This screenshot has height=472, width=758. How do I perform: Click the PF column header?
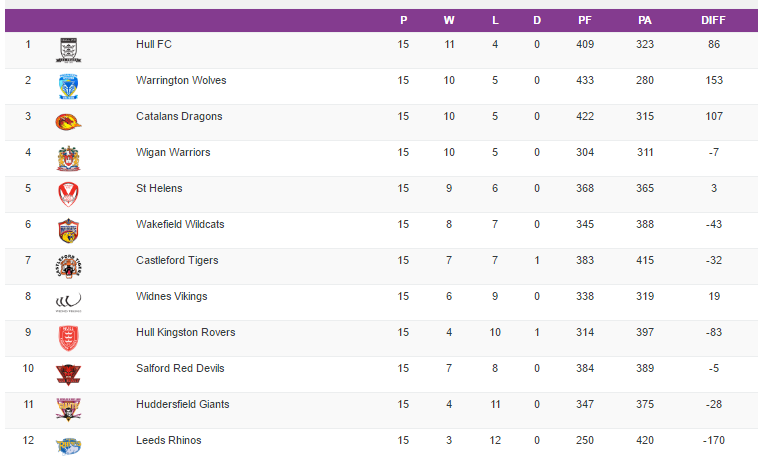click(585, 20)
